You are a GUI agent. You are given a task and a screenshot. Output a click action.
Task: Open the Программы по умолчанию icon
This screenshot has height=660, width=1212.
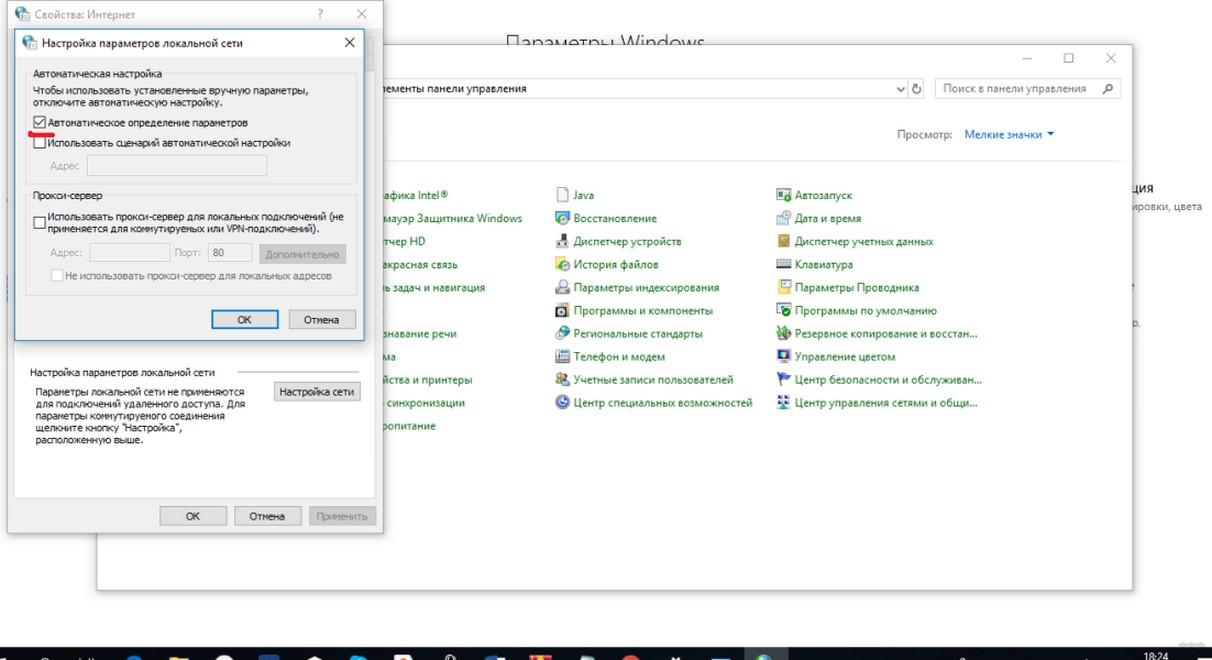pos(784,310)
